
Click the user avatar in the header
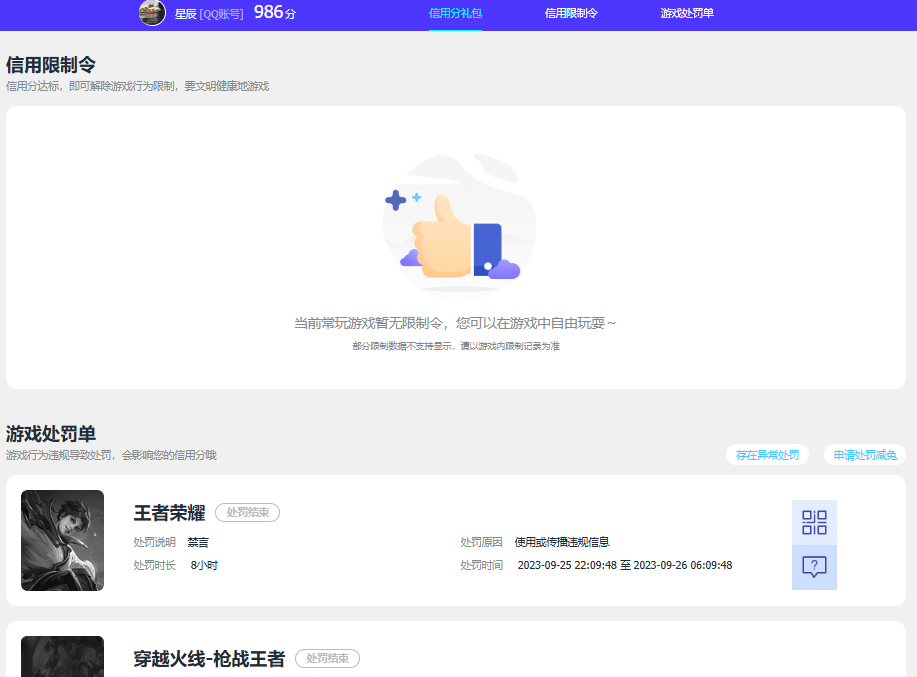[x=152, y=13]
